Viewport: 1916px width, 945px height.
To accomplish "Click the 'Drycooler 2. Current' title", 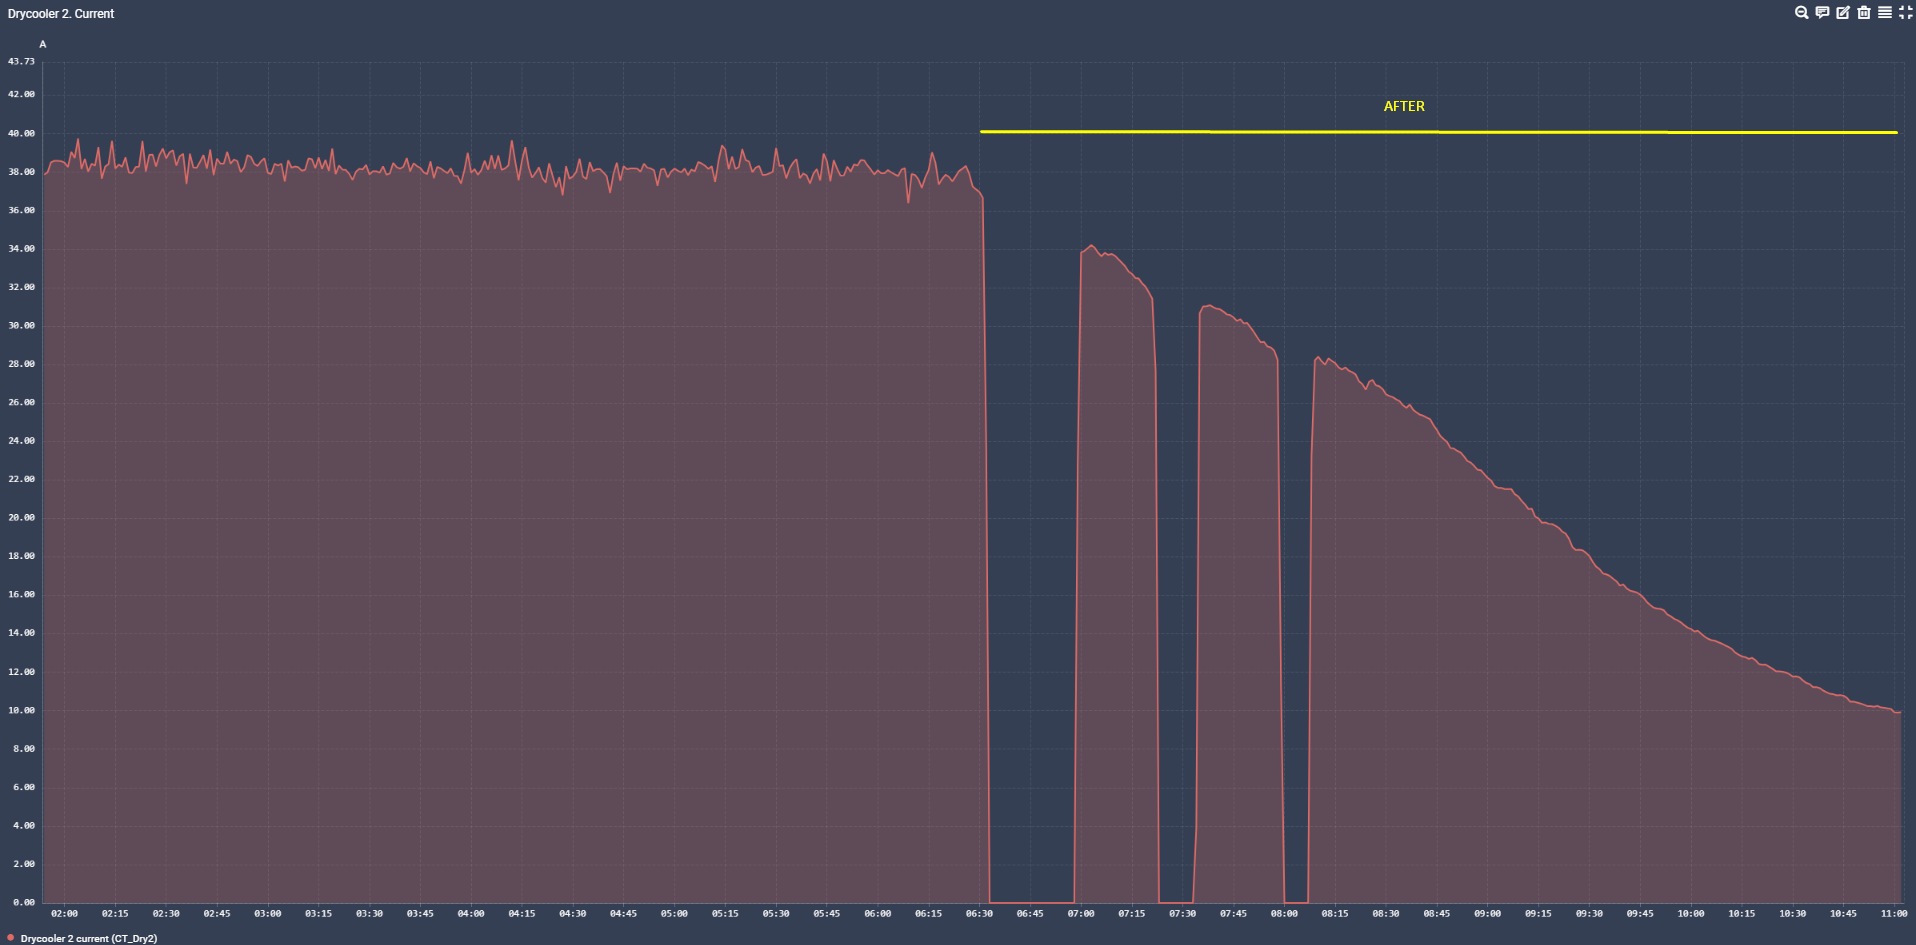I will click(x=60, y=13).
